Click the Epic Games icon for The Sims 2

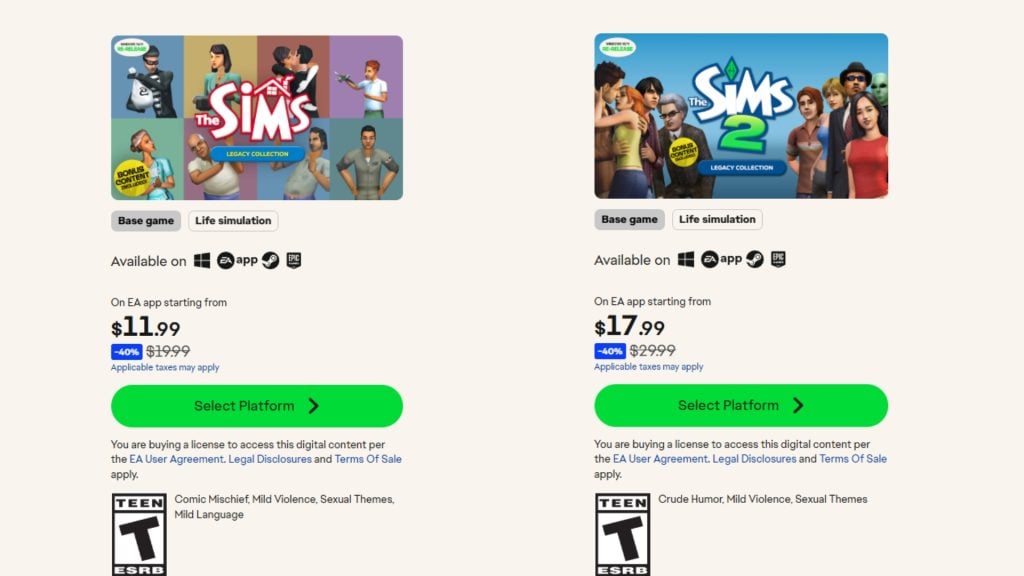[777, 260]
